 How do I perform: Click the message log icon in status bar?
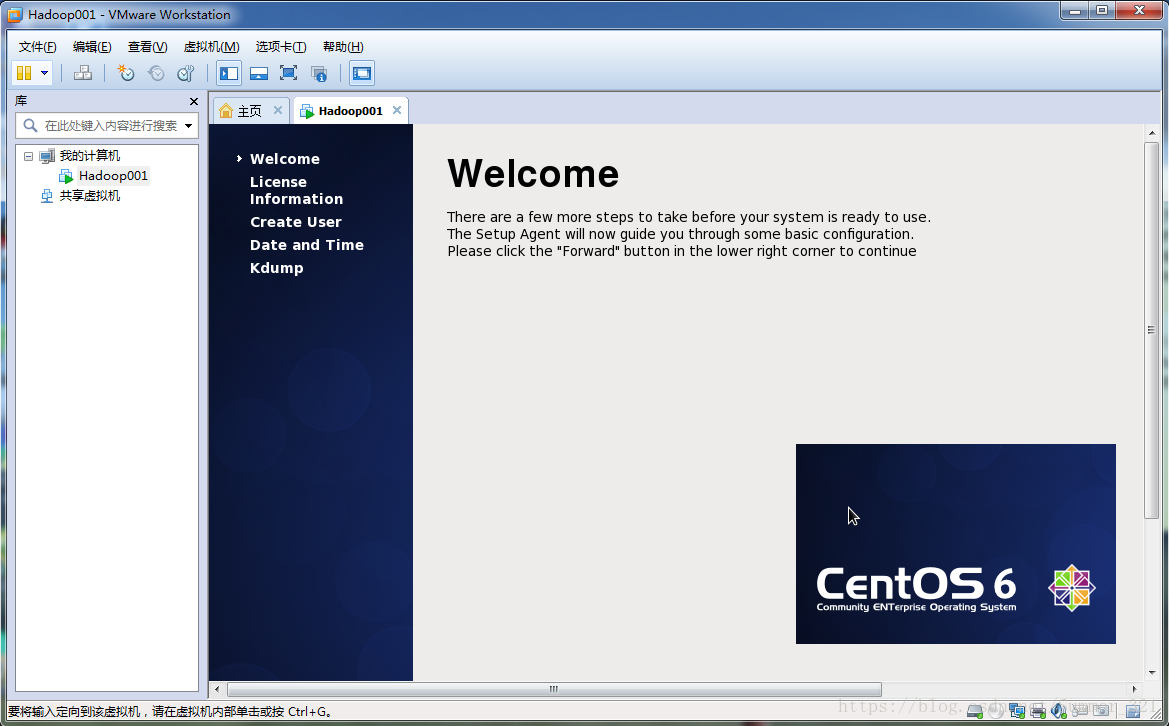pyautogui.click(x=1133, y=711)
